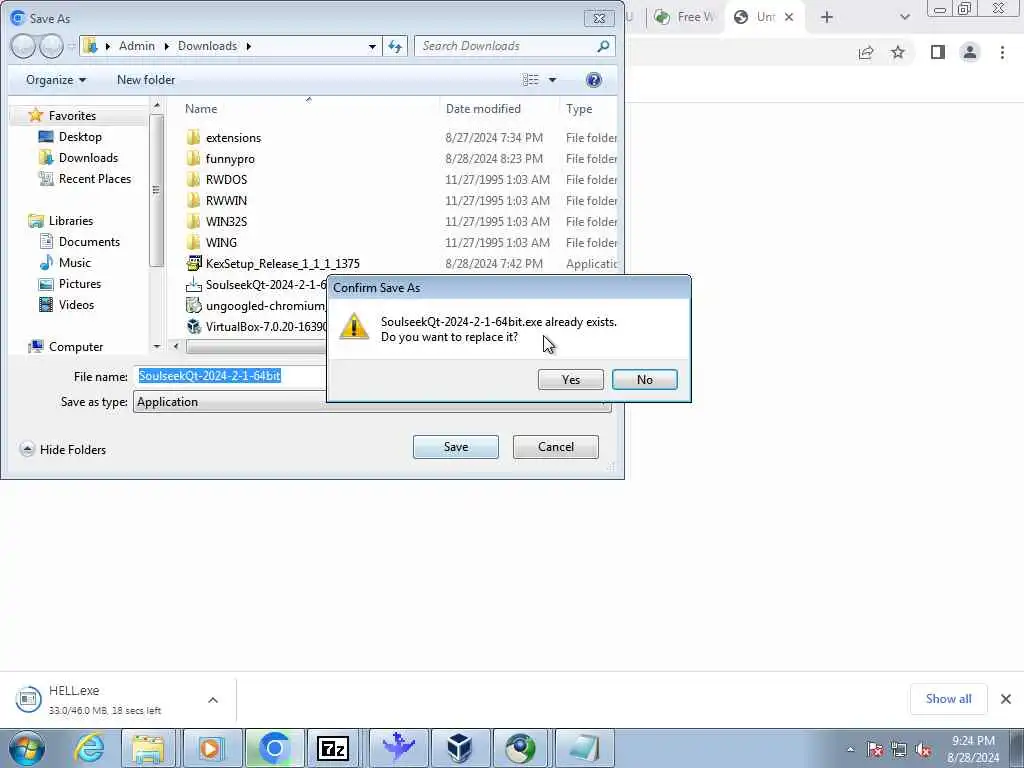Select the RWWIN folder
This screenshot has width=1024, height=768.
(226, 200)
